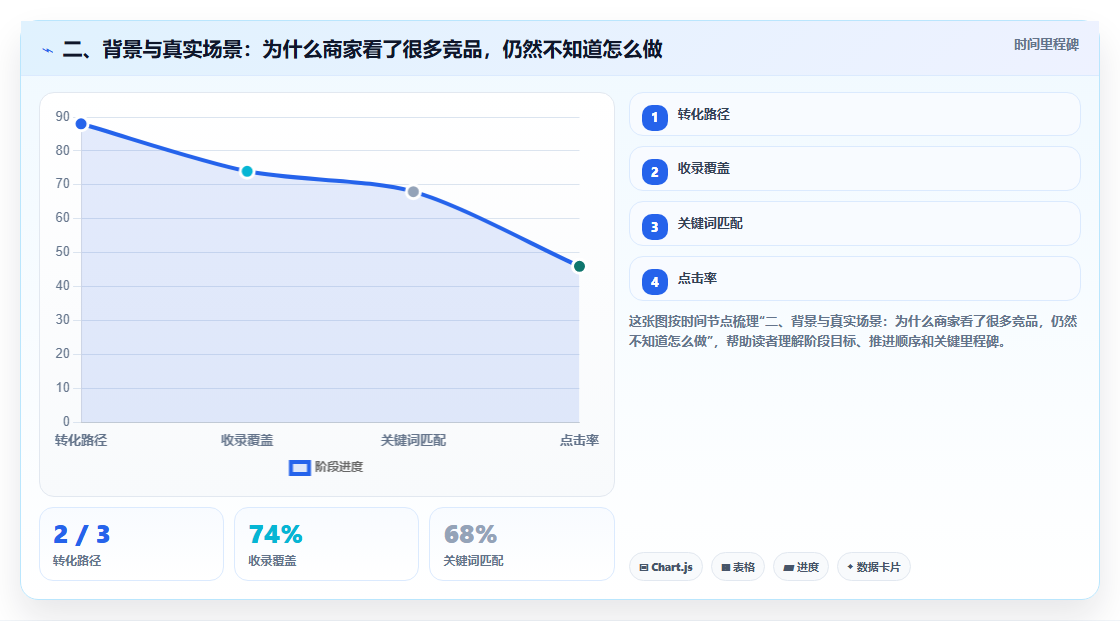1120x621 pixels.
Task: Click the description paragraph starting 这张图按时间节点
Action: tap(853, 332)
